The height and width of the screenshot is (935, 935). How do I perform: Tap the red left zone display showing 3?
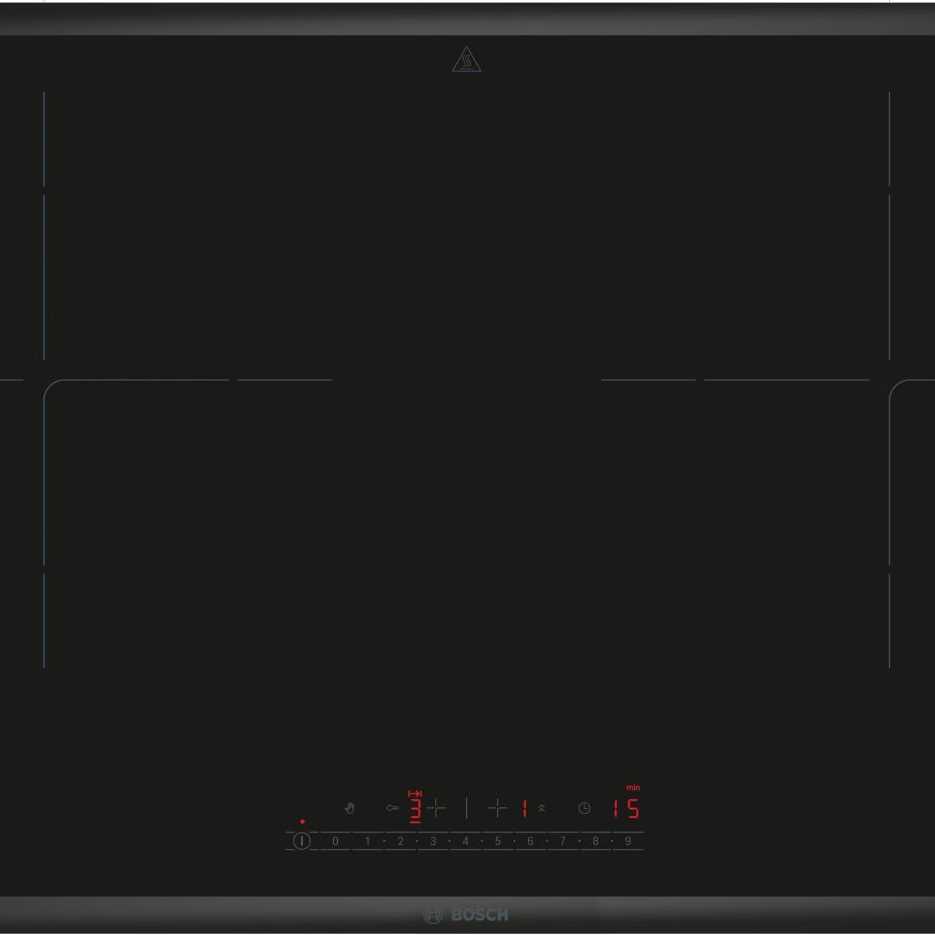pyautogui.click(x=415, y=808)
